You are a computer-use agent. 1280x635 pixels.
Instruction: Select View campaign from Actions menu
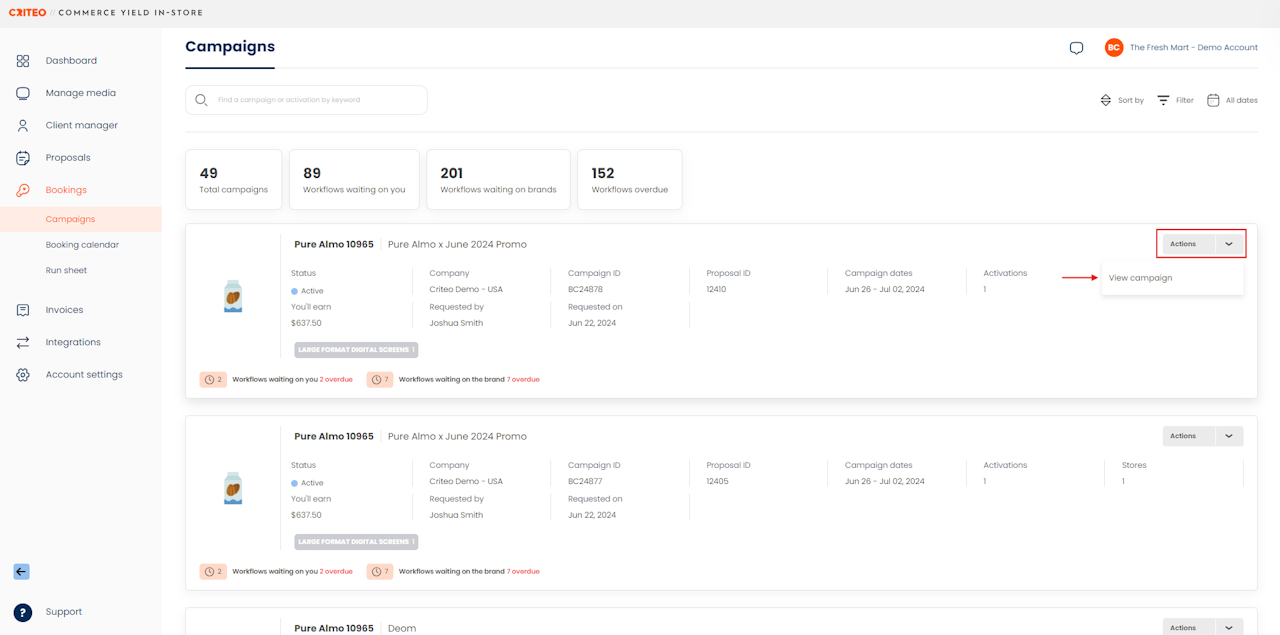click(x=1140, y=278)
